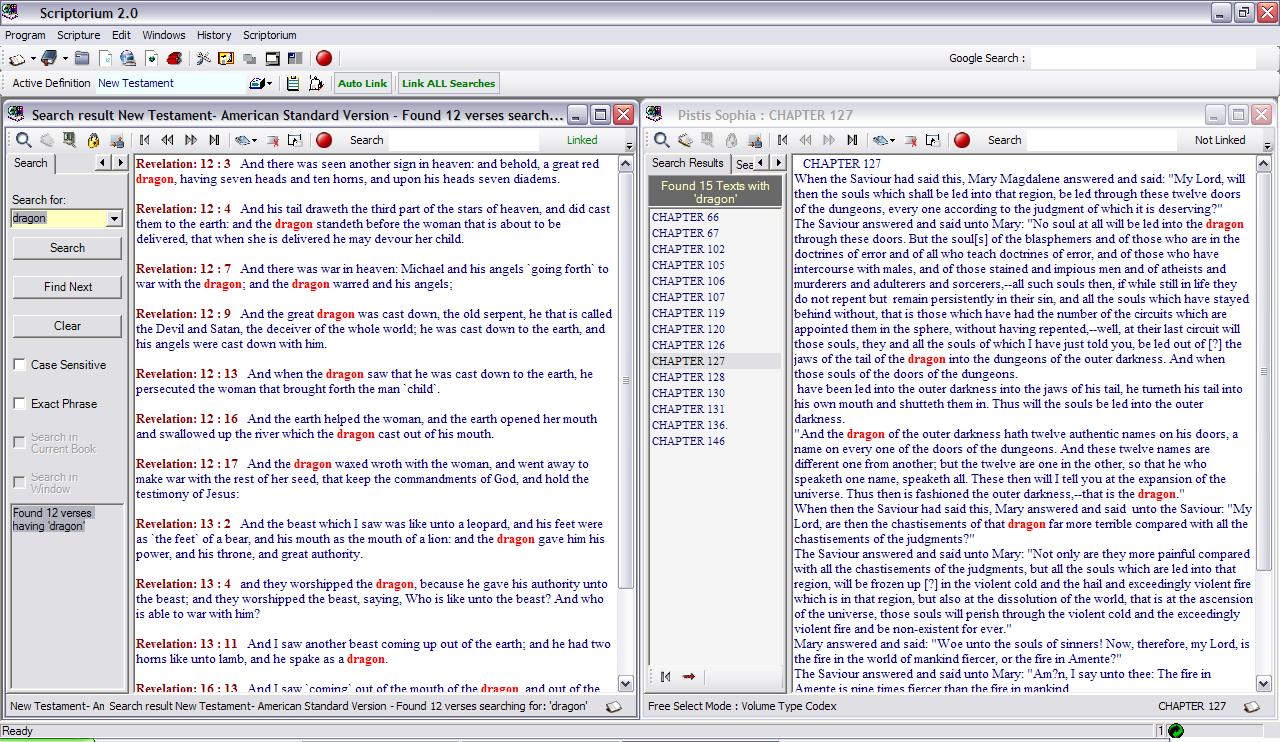
Task: Click the Find Next button
Action: click(x=68, y=287)
